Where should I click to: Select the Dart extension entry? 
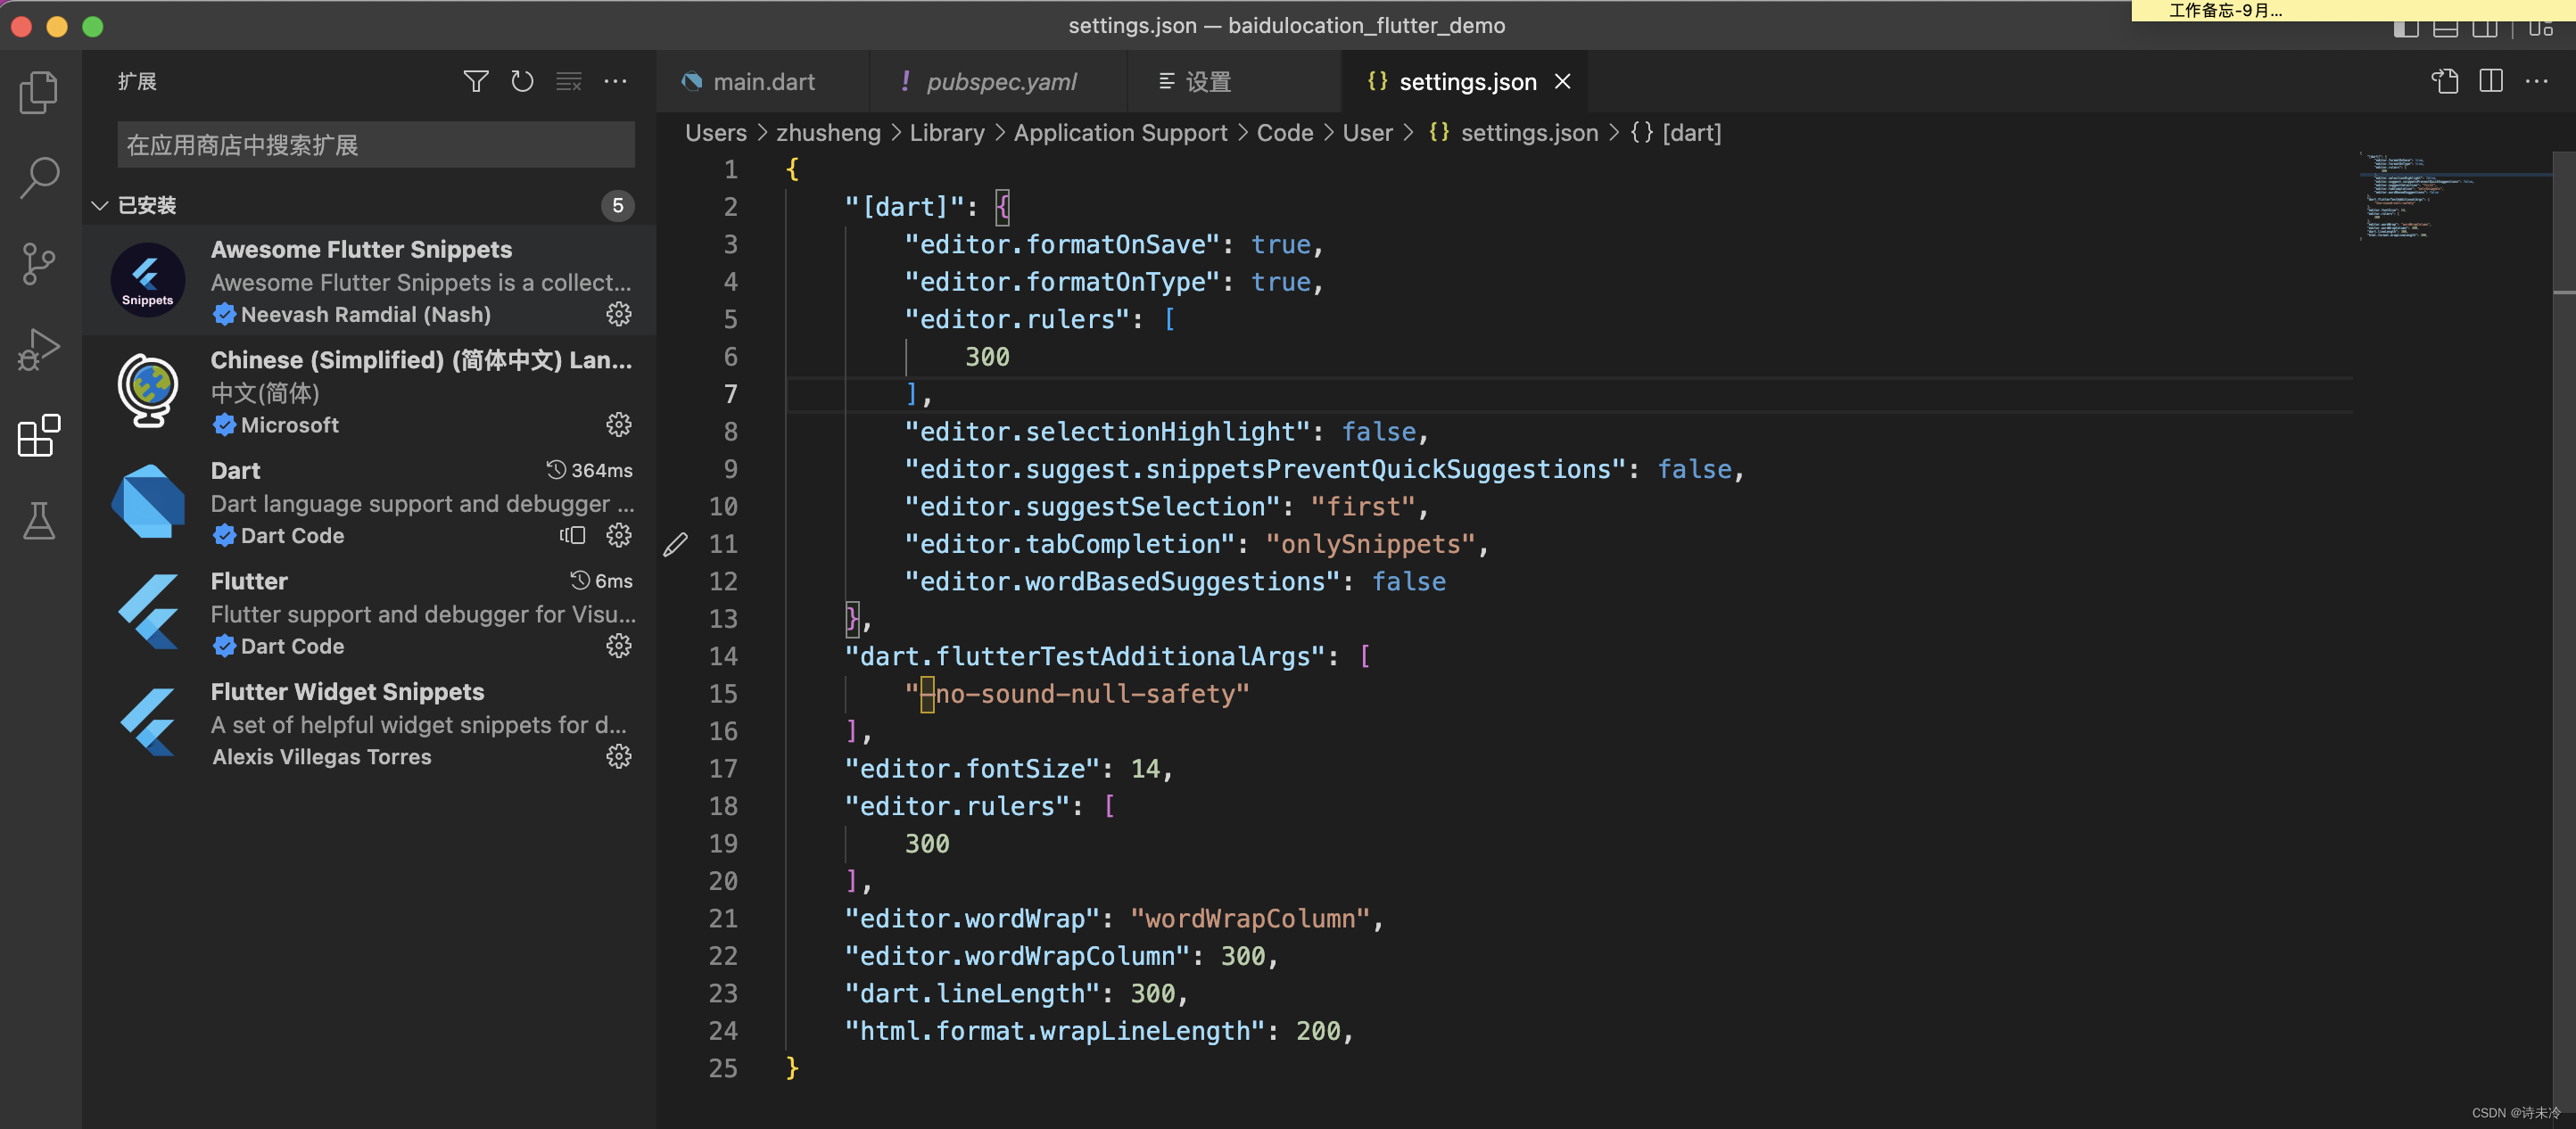[370, 503]
